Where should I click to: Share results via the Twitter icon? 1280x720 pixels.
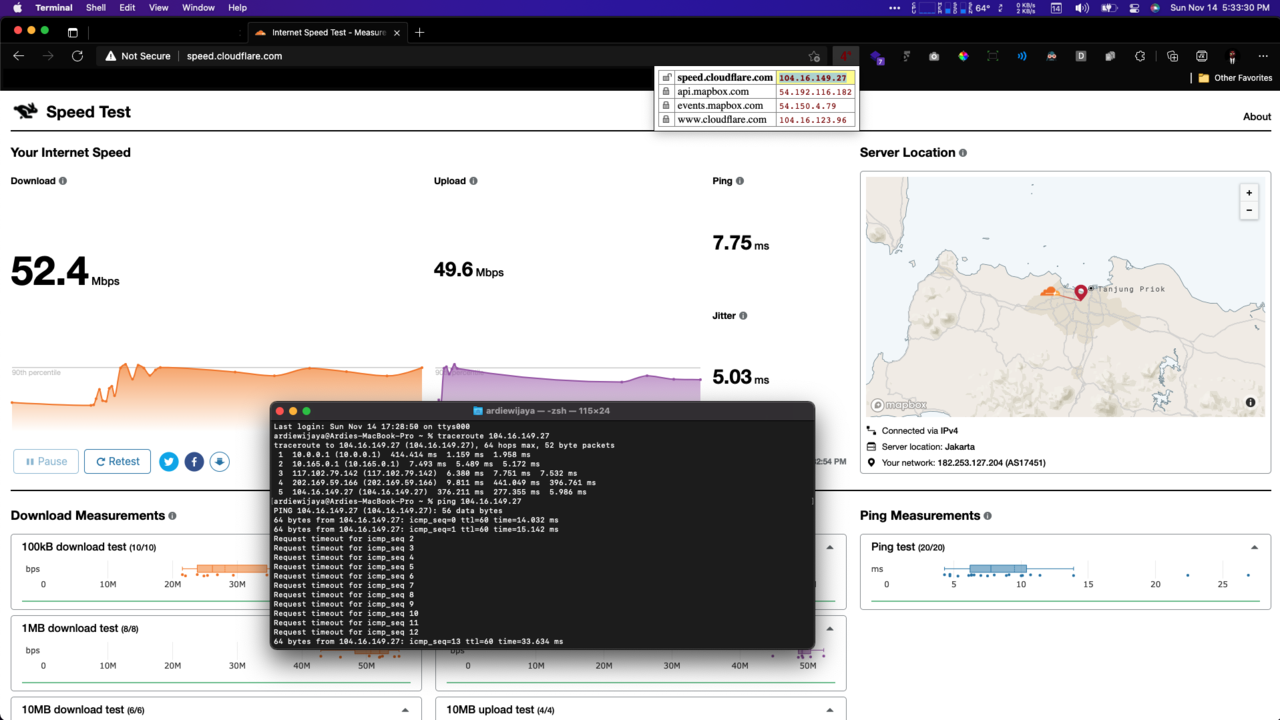168,461
